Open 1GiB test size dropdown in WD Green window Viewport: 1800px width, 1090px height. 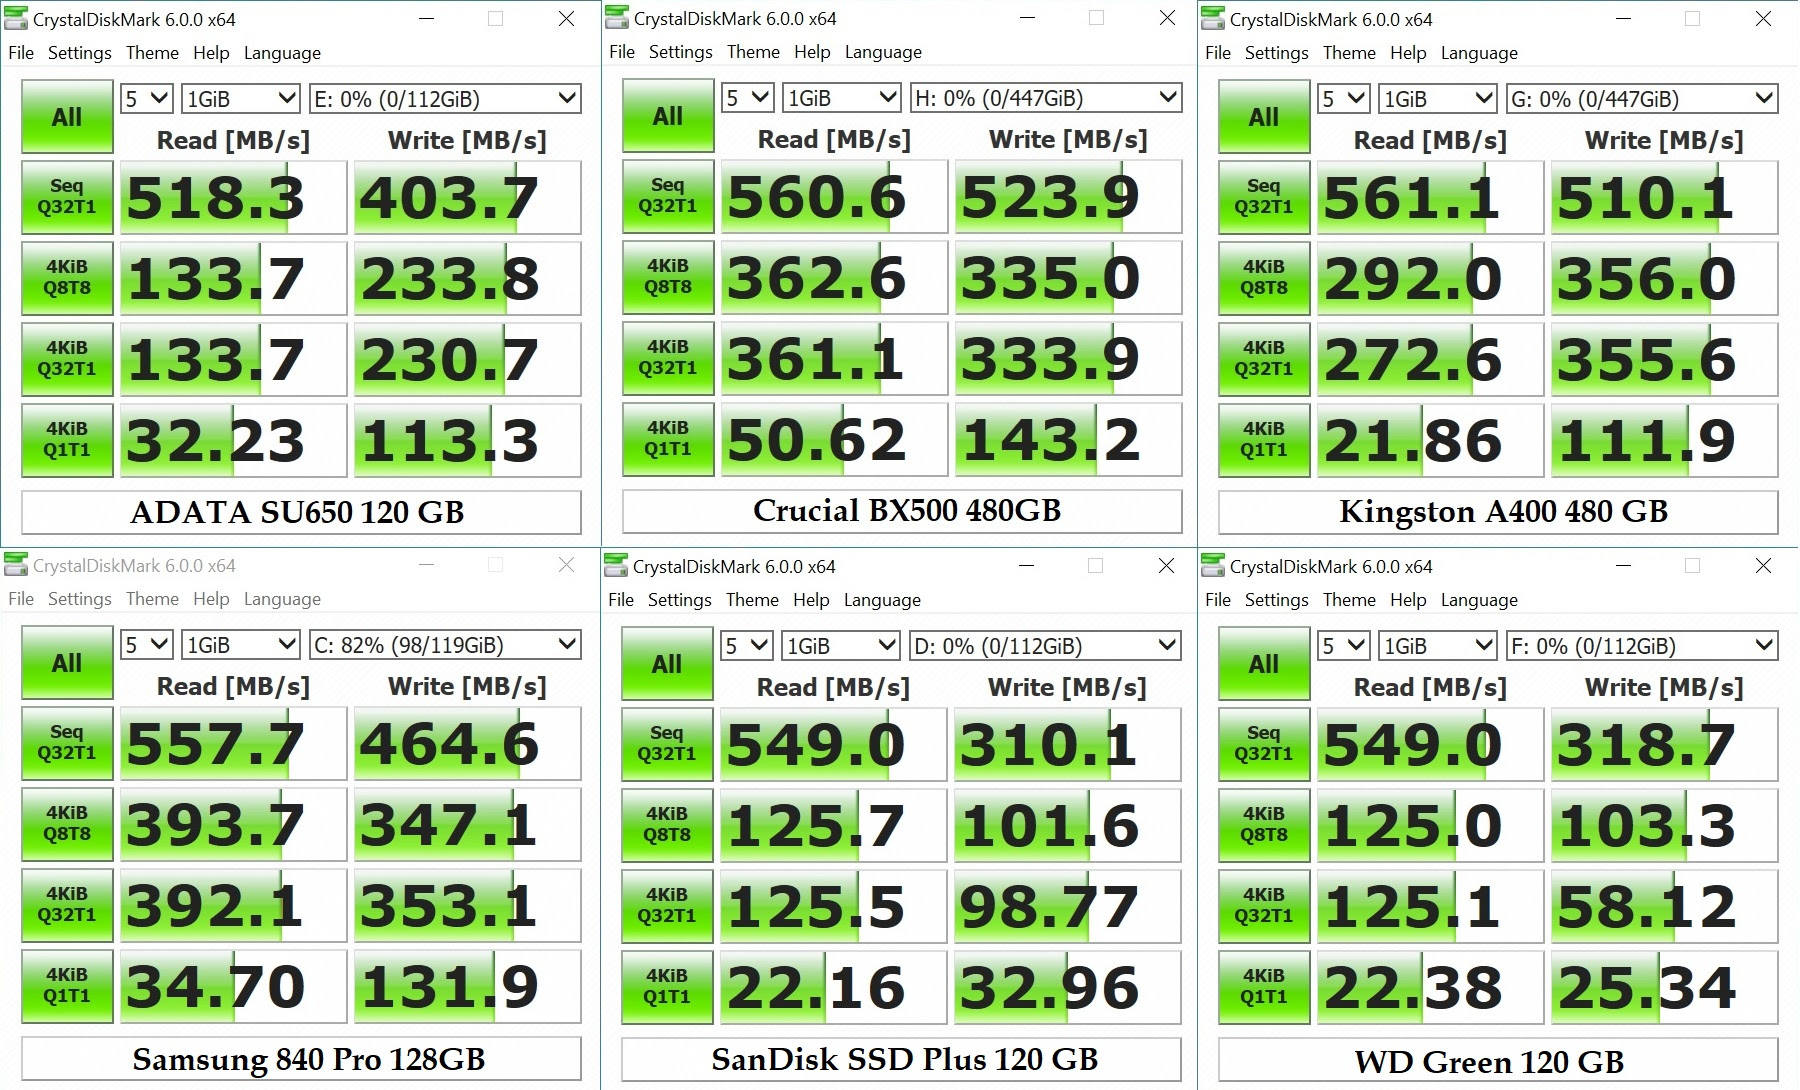tap(1438, 645)
